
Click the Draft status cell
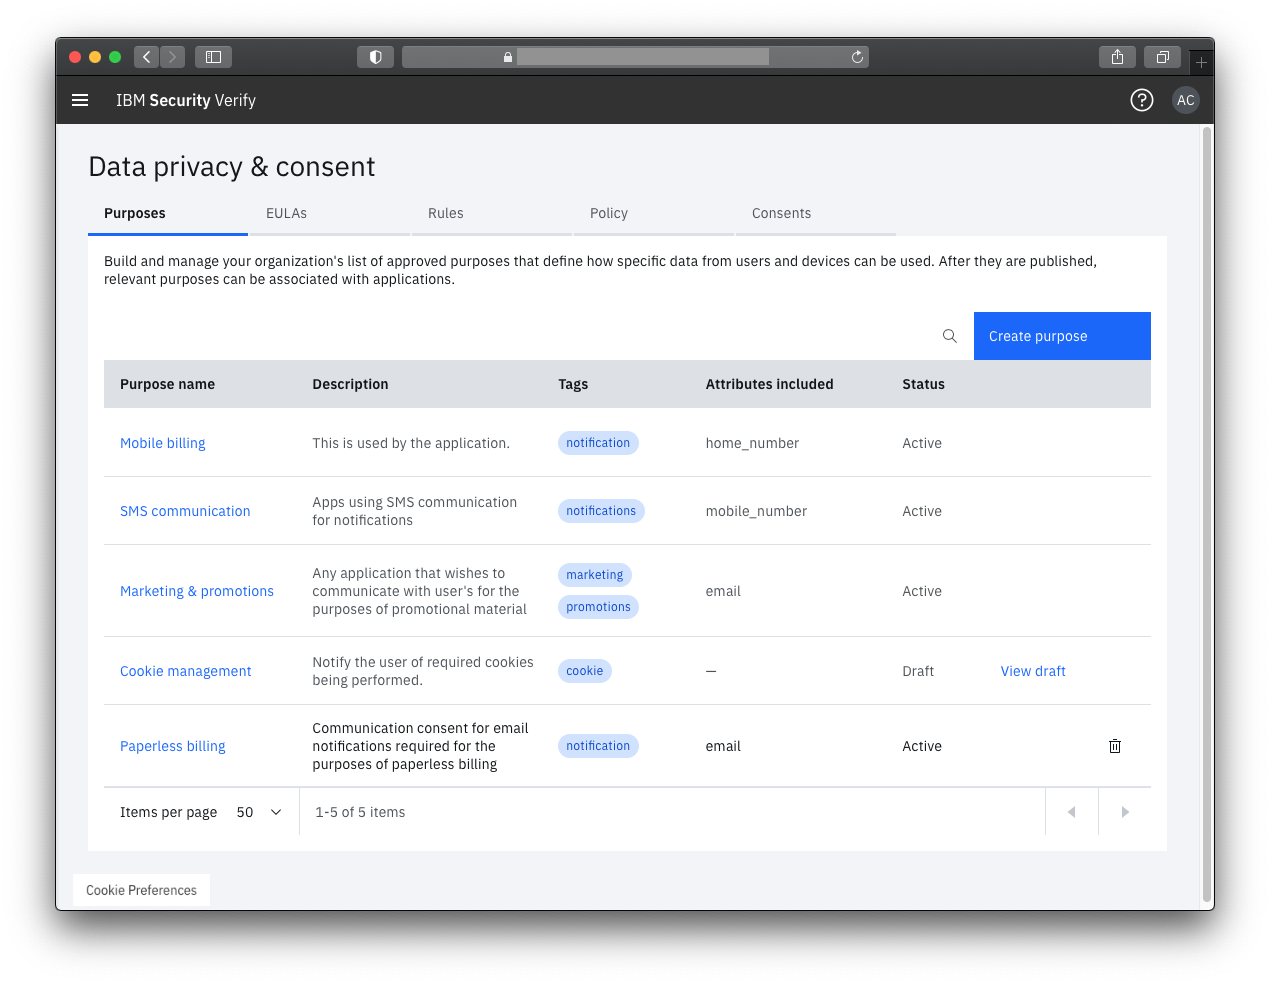(918, 671)
